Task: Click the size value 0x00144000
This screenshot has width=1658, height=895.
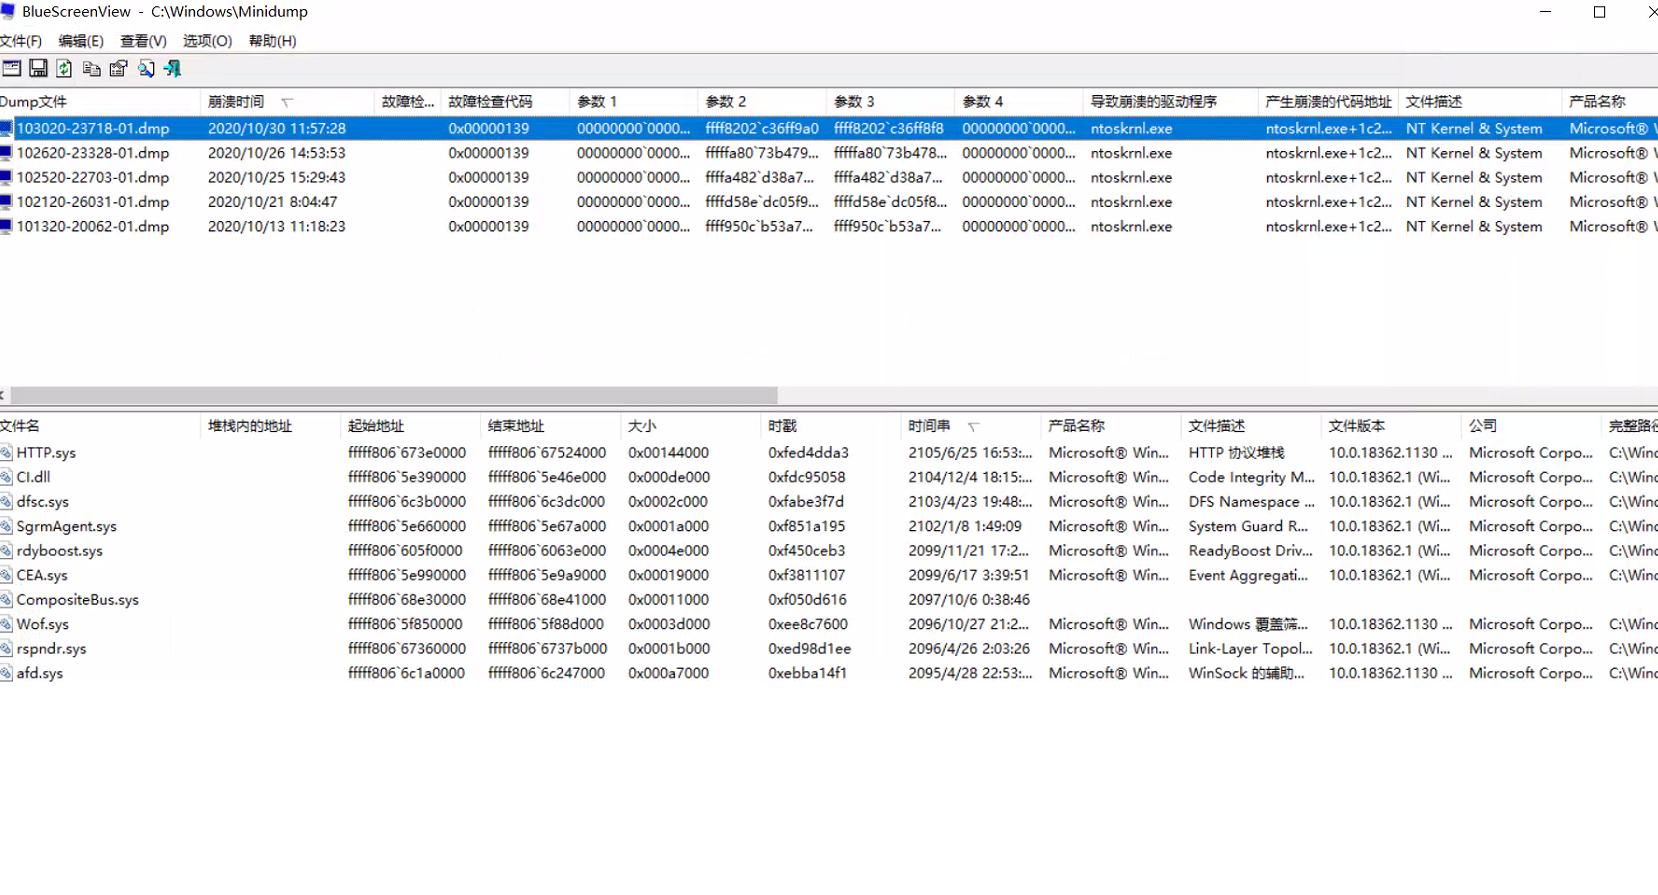Action: (x=669, y=453)
